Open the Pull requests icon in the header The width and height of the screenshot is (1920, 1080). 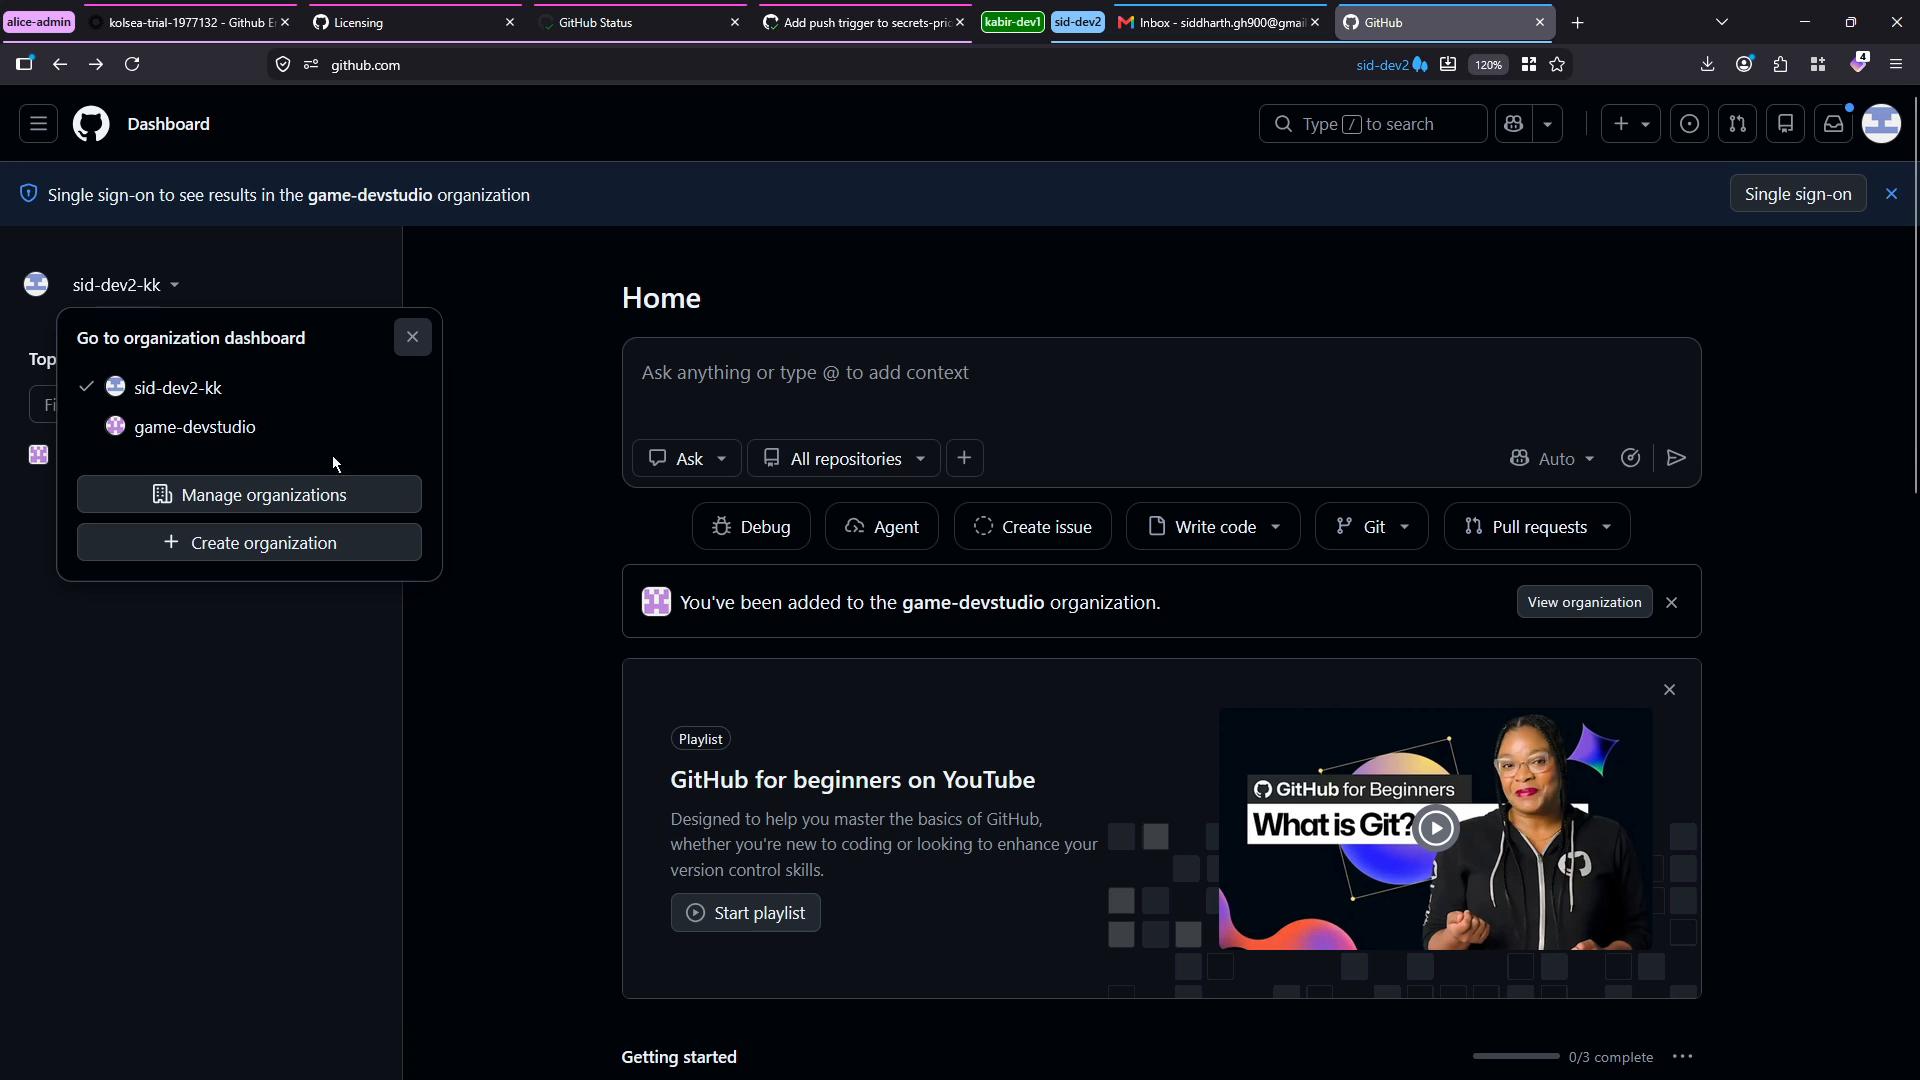click(x=1737, y=124)
